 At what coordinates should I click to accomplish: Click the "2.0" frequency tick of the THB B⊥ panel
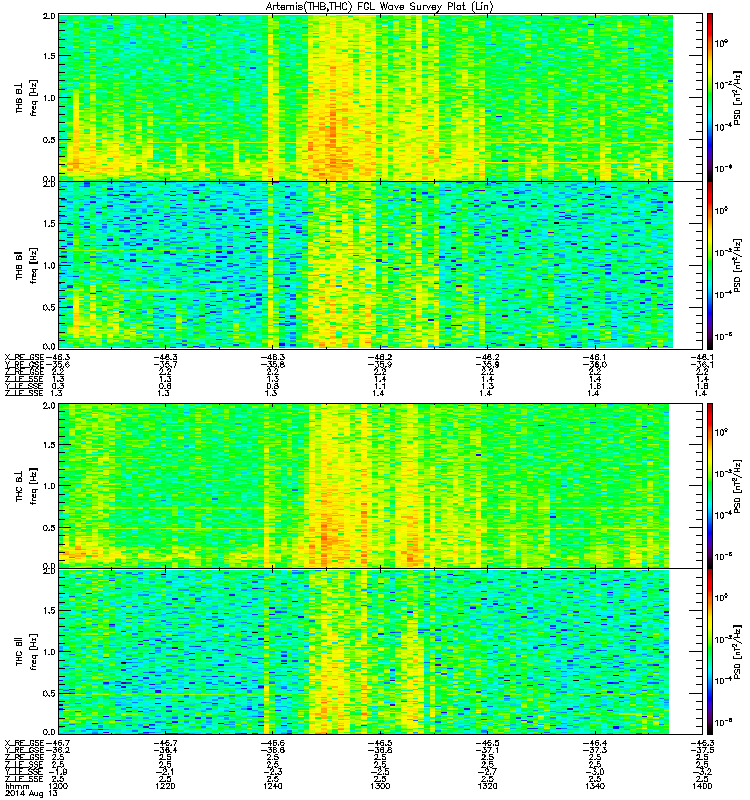pos(49,16)
